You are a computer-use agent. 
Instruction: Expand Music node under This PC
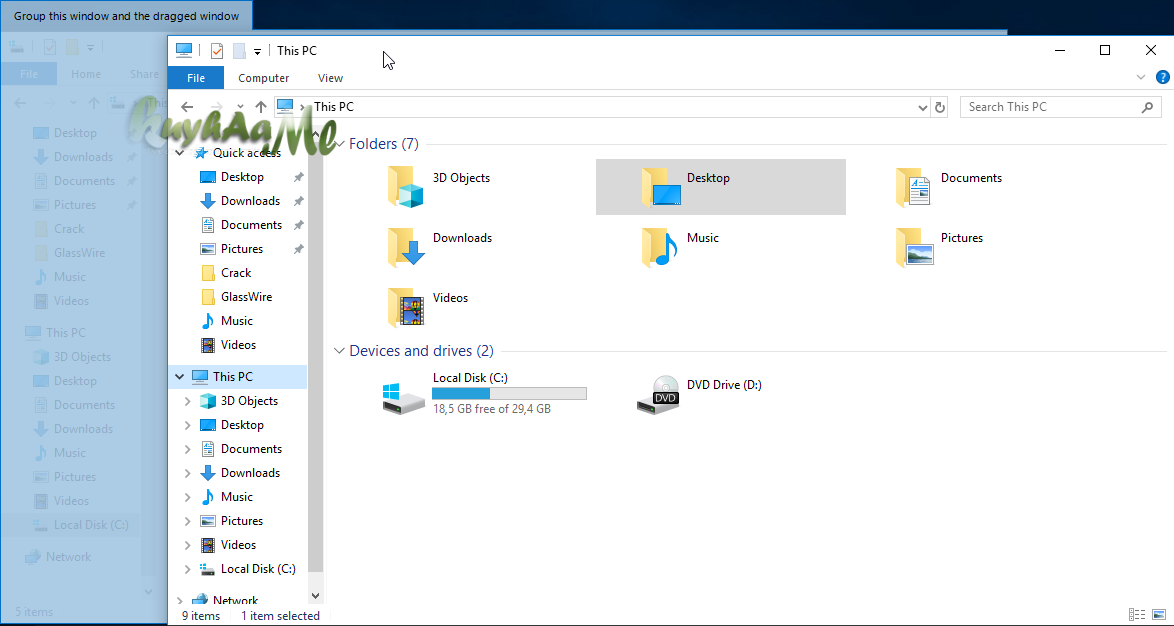coord(187,496)
